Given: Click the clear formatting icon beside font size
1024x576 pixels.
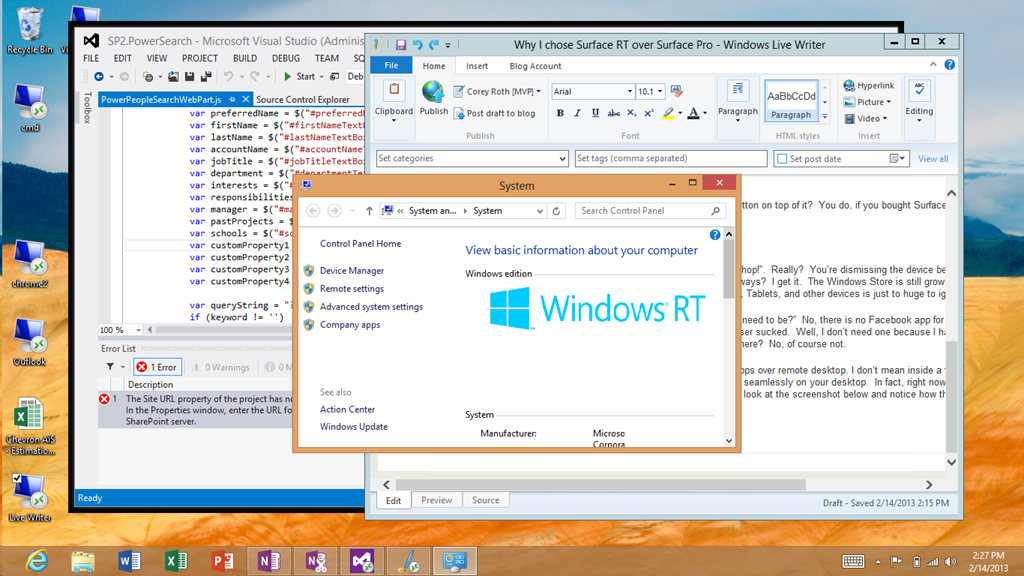Looking at the screenshot, I should click(677, 91).
